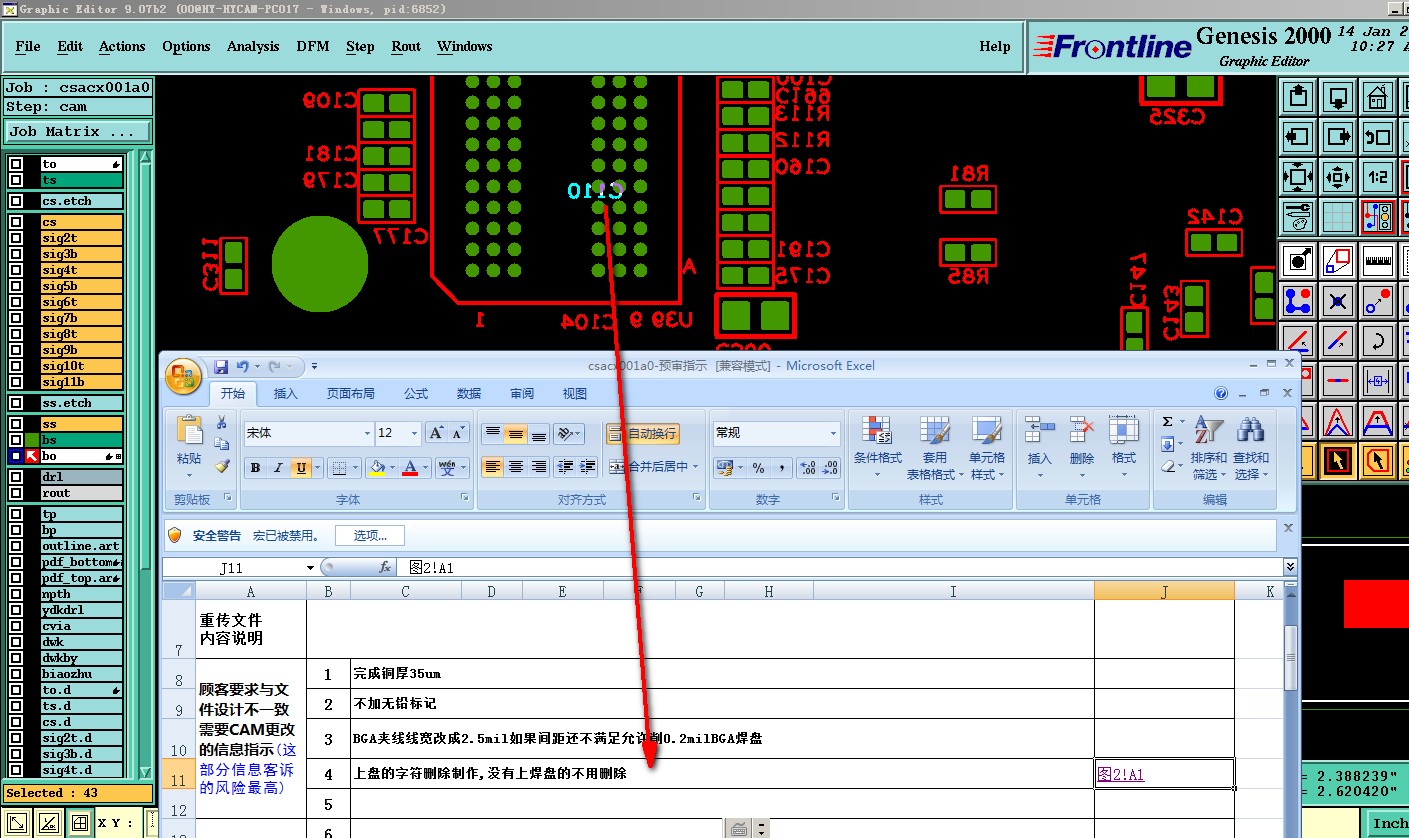
Task: Open the number format 常规 dropdown
Action: [x=833, y=433]
